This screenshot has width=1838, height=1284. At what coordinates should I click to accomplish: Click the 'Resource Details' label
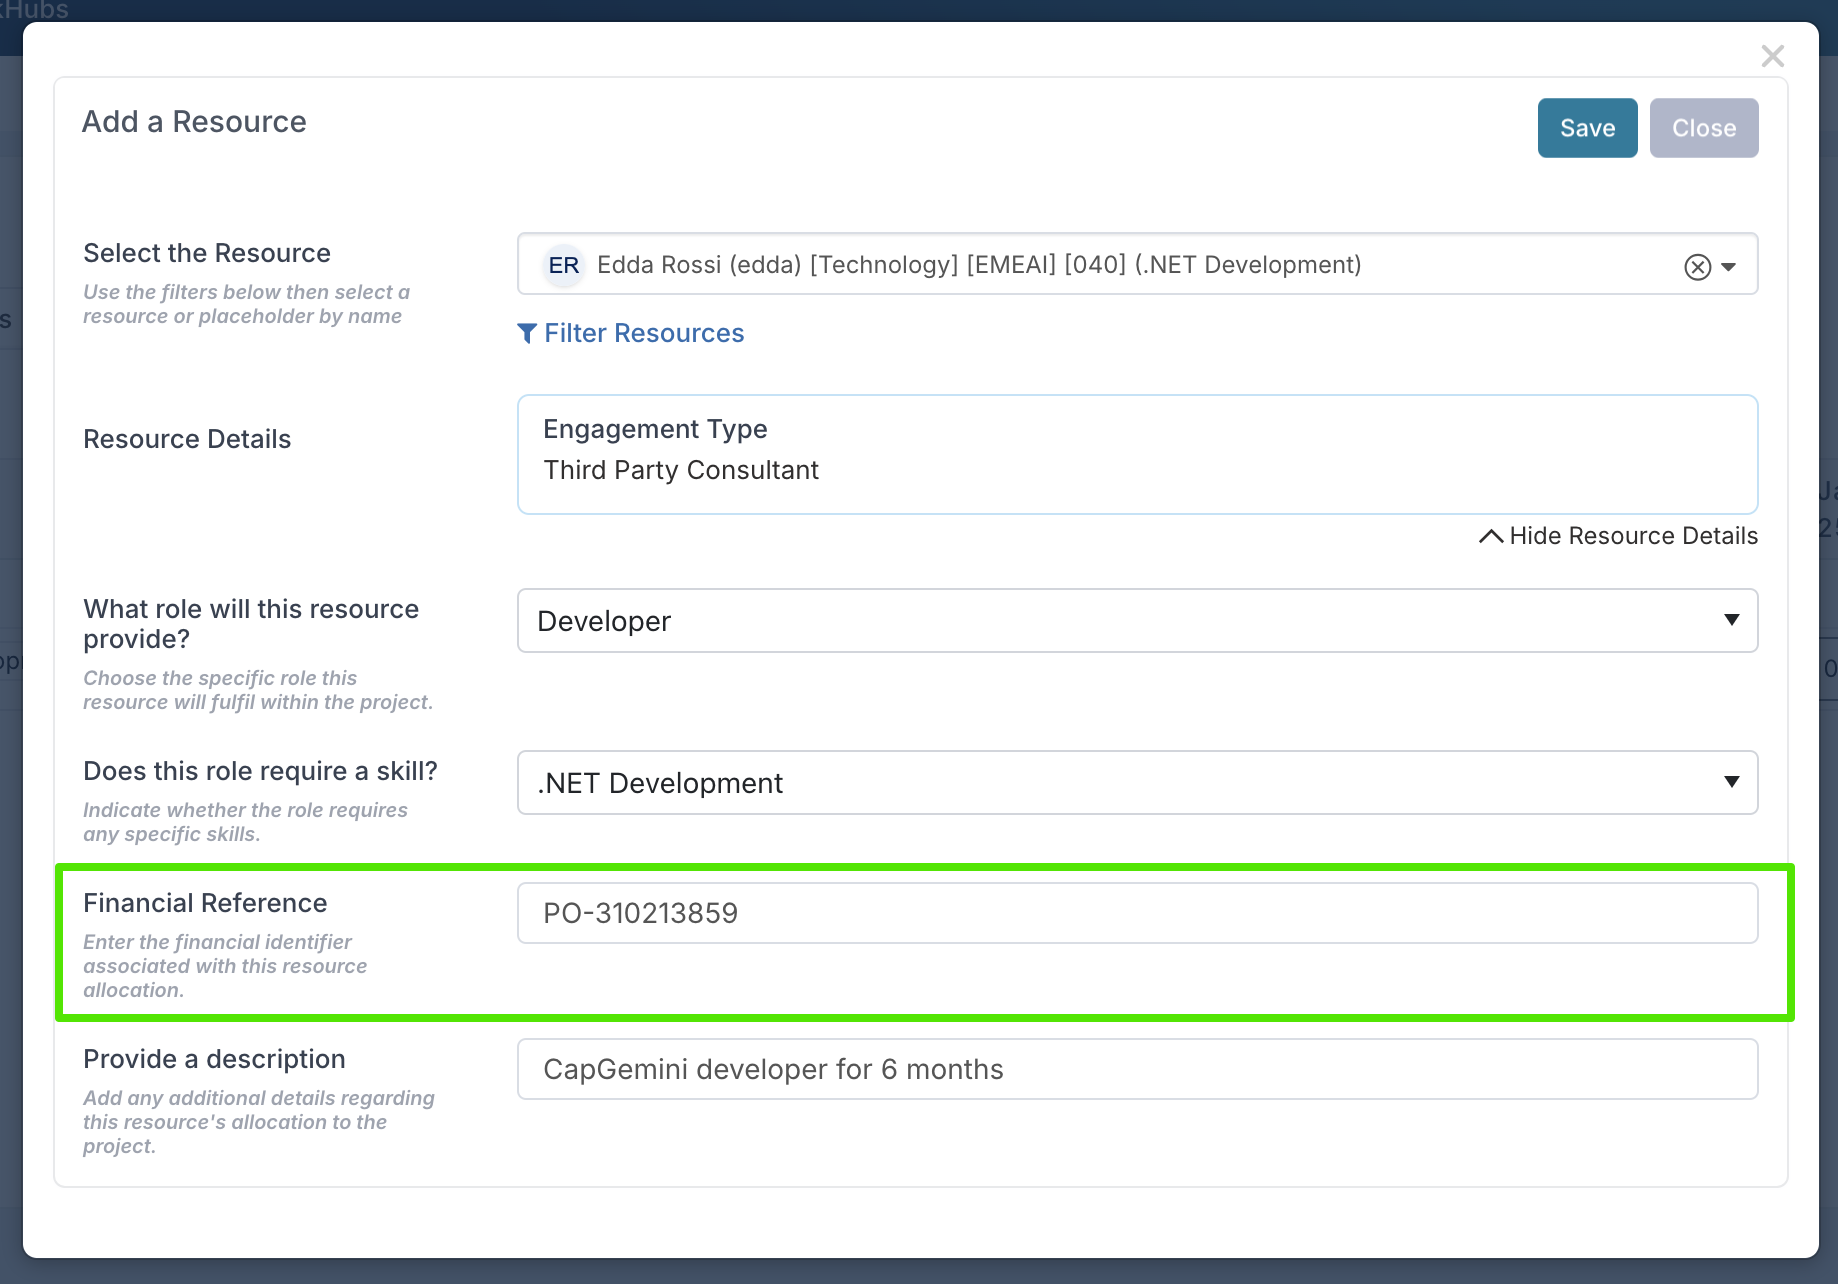(187, 439)
